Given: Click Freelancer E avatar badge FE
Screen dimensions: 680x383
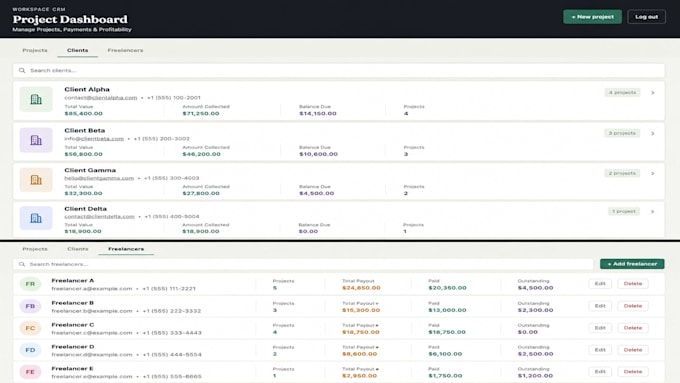Looking at the screenshot, I should point(30,372).
